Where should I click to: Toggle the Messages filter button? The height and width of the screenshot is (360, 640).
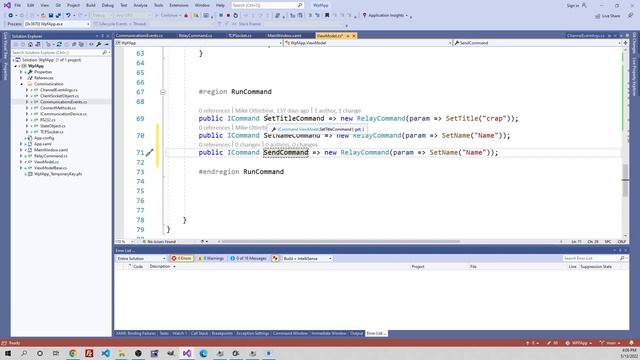point(249,258)
